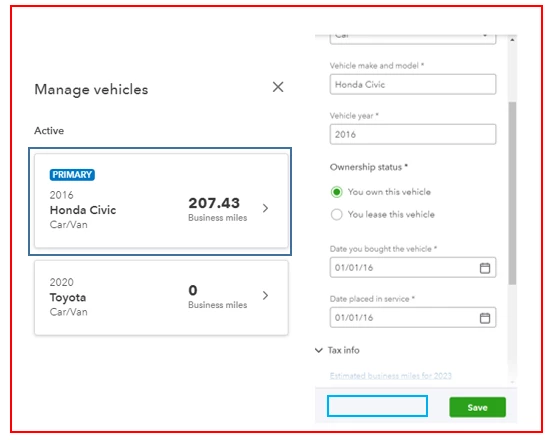The height and width of the screenshot is (440, 551).
Task: Open calendar for Date you bought the vehicle
Action: click(485, 268)
